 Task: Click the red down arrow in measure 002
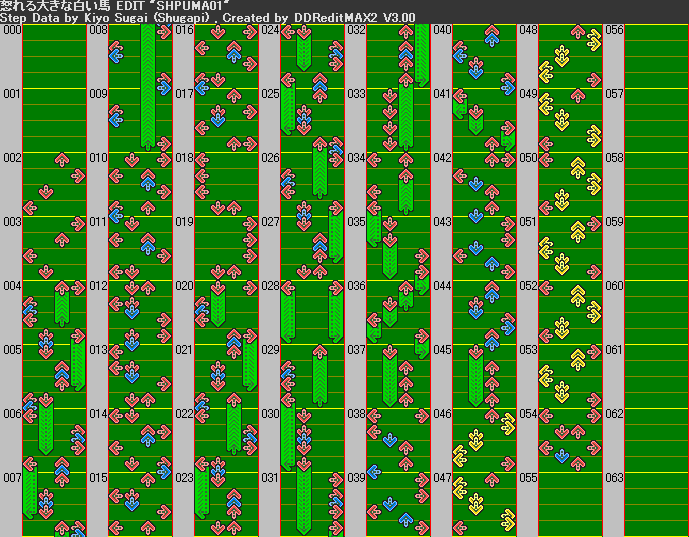[x=46, y=192]
